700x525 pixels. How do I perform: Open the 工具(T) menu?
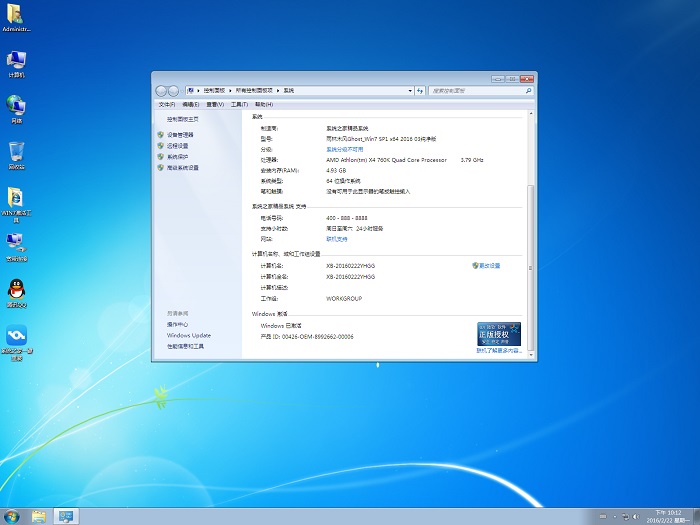(x=239, y=104)
